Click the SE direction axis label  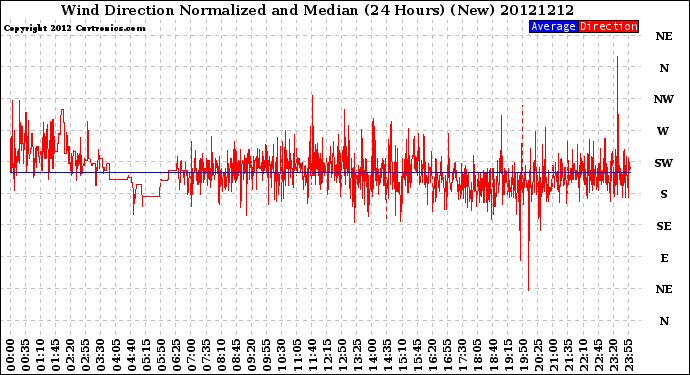(664, 226)
